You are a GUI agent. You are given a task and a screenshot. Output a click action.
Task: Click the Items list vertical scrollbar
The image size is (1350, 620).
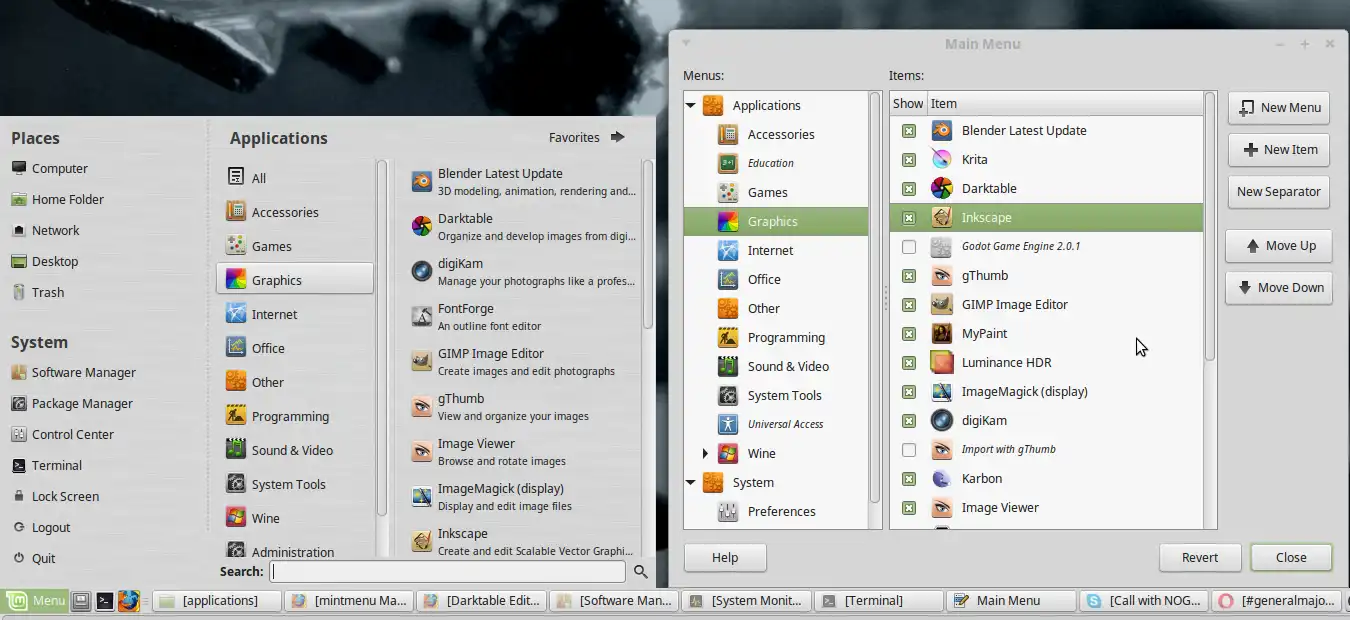pyautogui.click(x=1210, y=228)
